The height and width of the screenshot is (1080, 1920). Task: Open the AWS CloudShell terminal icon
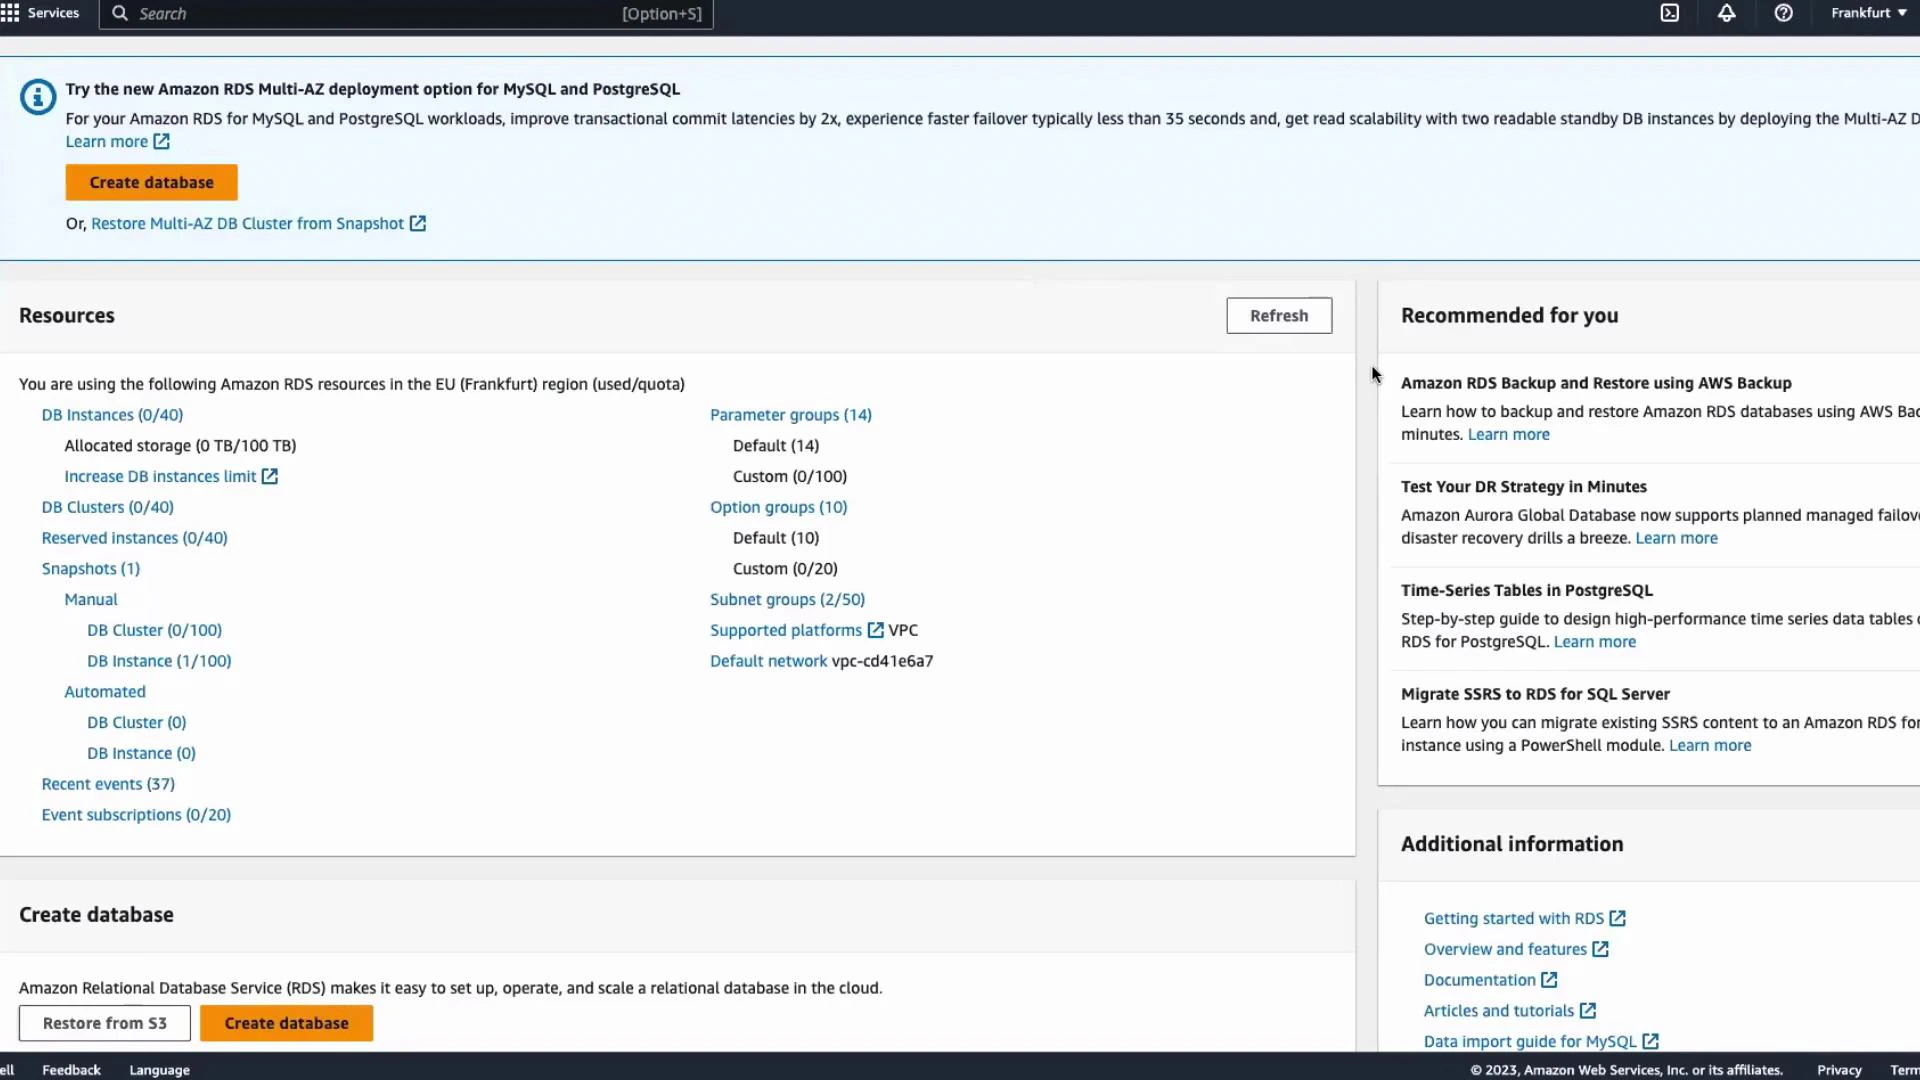[x=1670, y=13]
